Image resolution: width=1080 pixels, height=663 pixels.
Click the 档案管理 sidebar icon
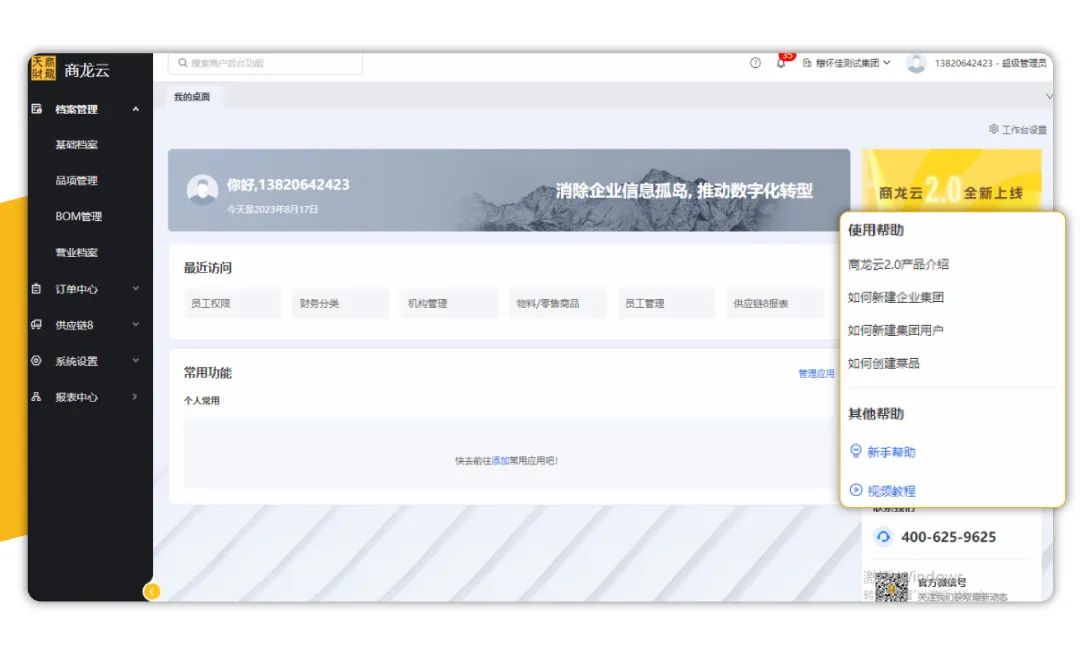click(x=37, y=109)
